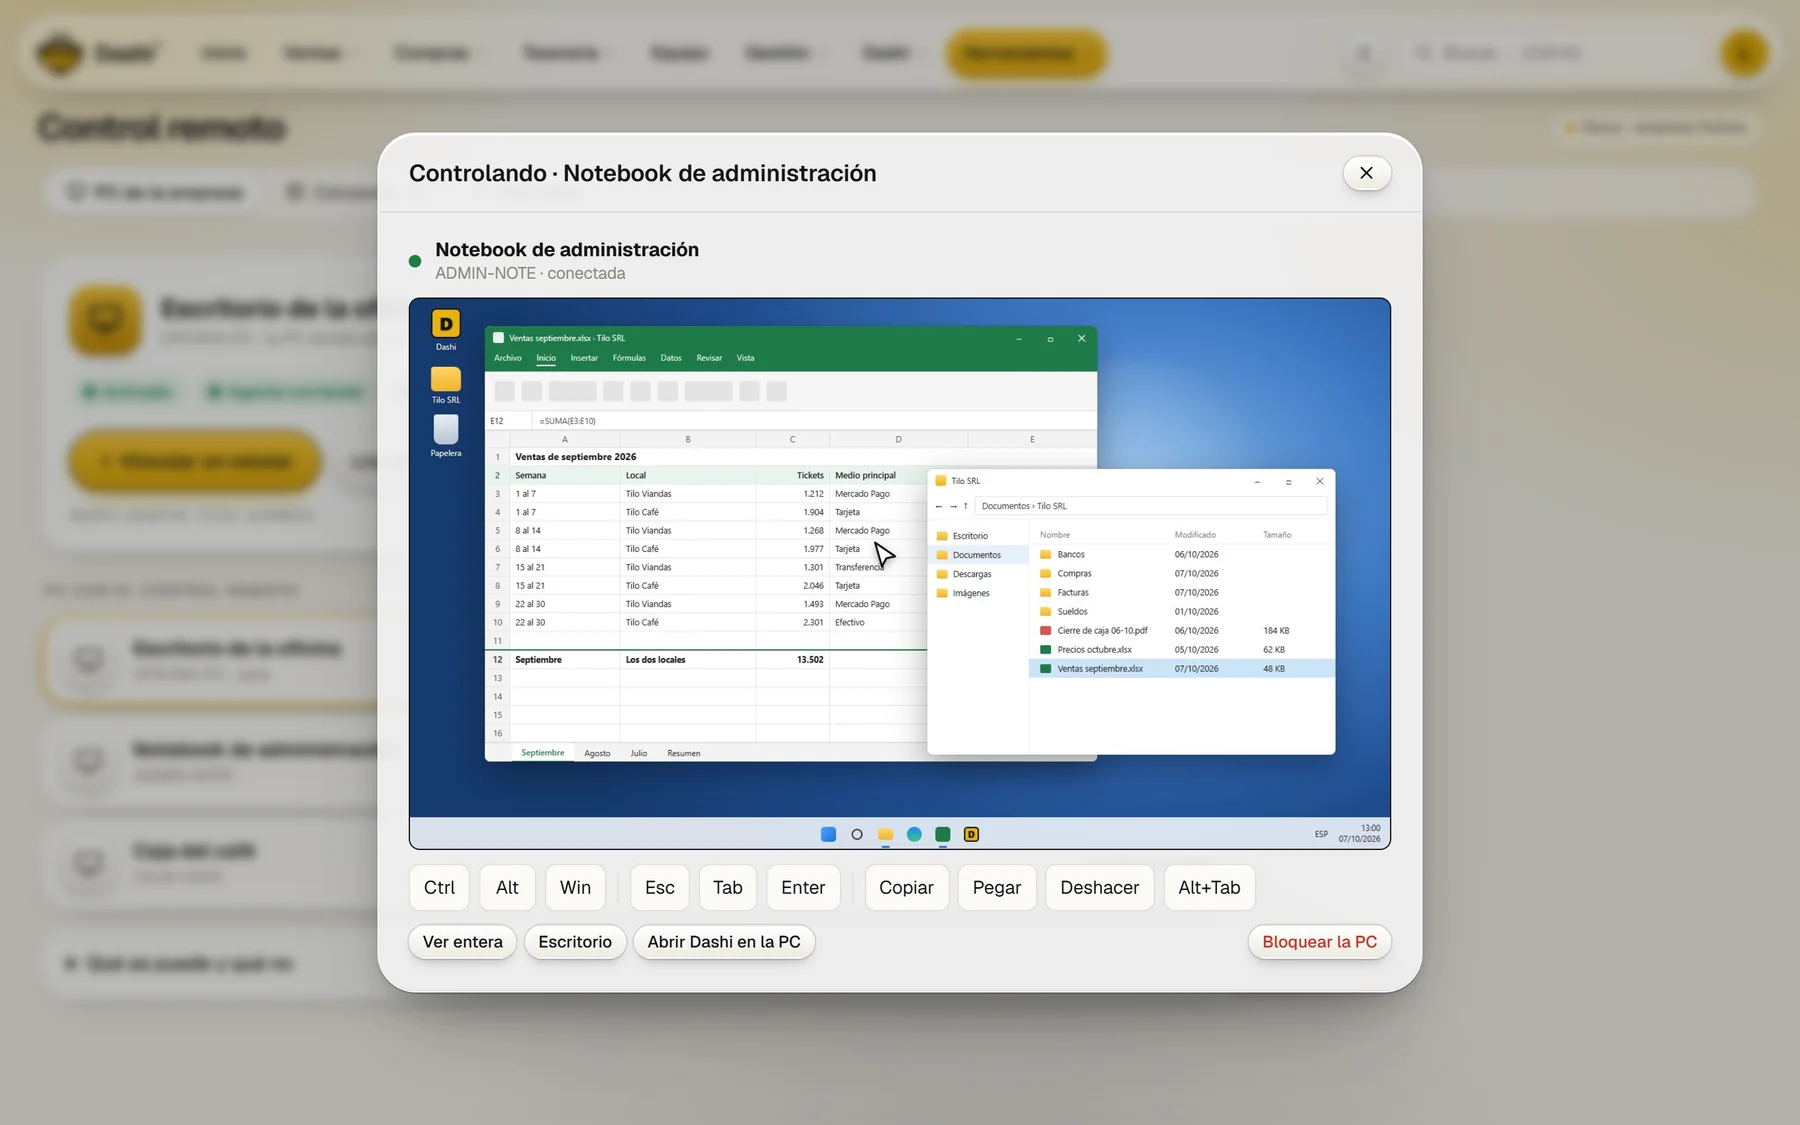Click the Papelera recycle bin icon
1800x1125 pixels.
(x=446, y=436)
